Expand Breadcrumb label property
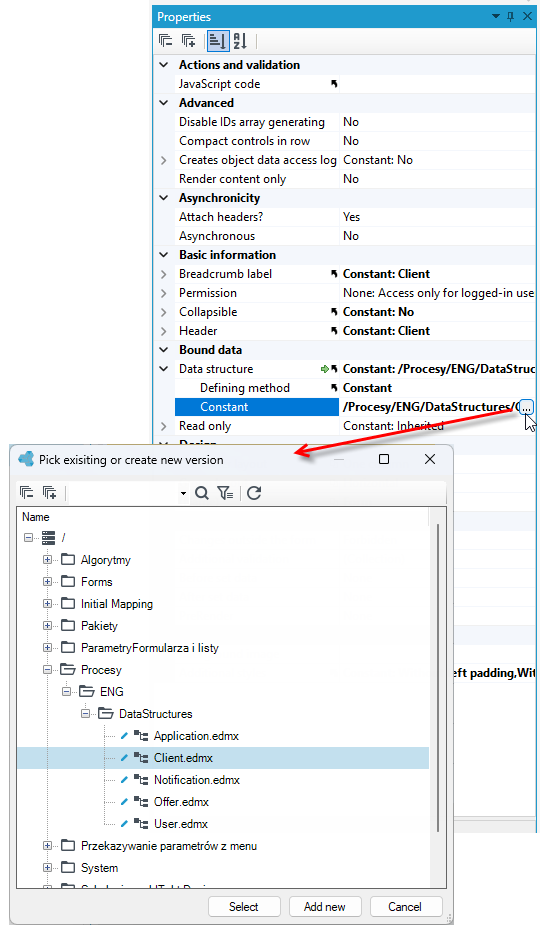This screenshot has width=540, height=933. (164, 274)
